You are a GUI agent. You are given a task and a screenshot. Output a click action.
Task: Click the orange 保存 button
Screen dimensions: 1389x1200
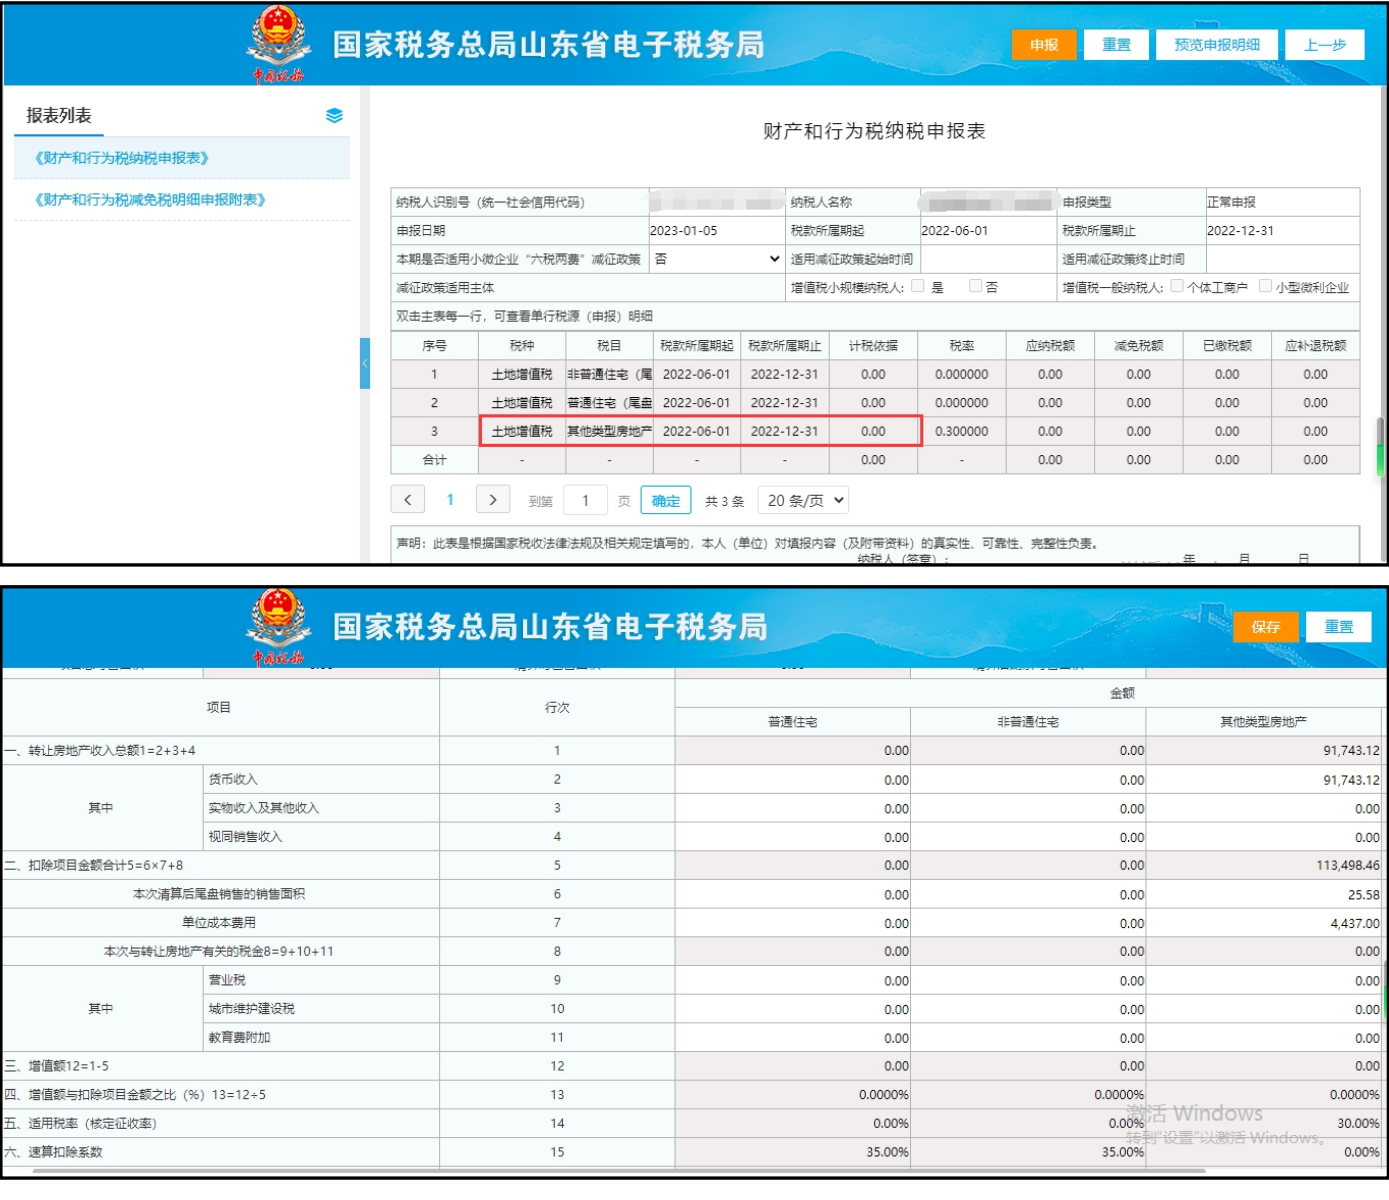(1265, 627)
